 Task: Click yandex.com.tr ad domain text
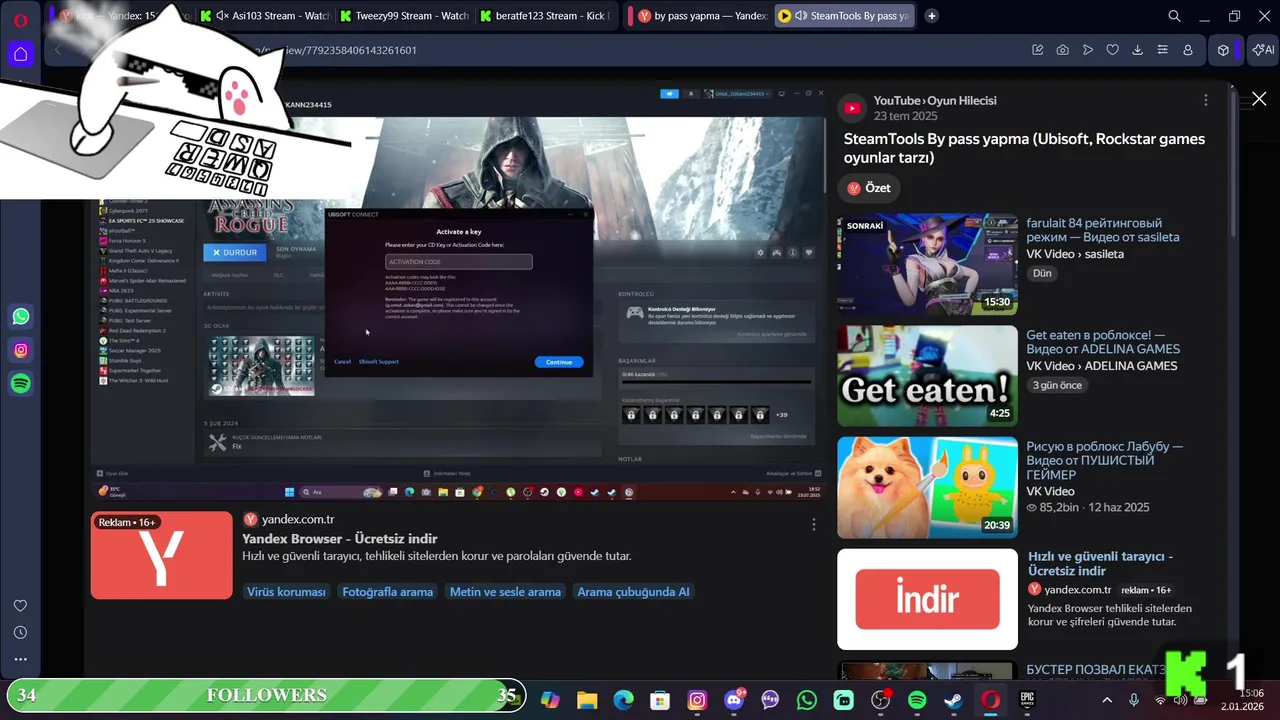tap(298, 519)
